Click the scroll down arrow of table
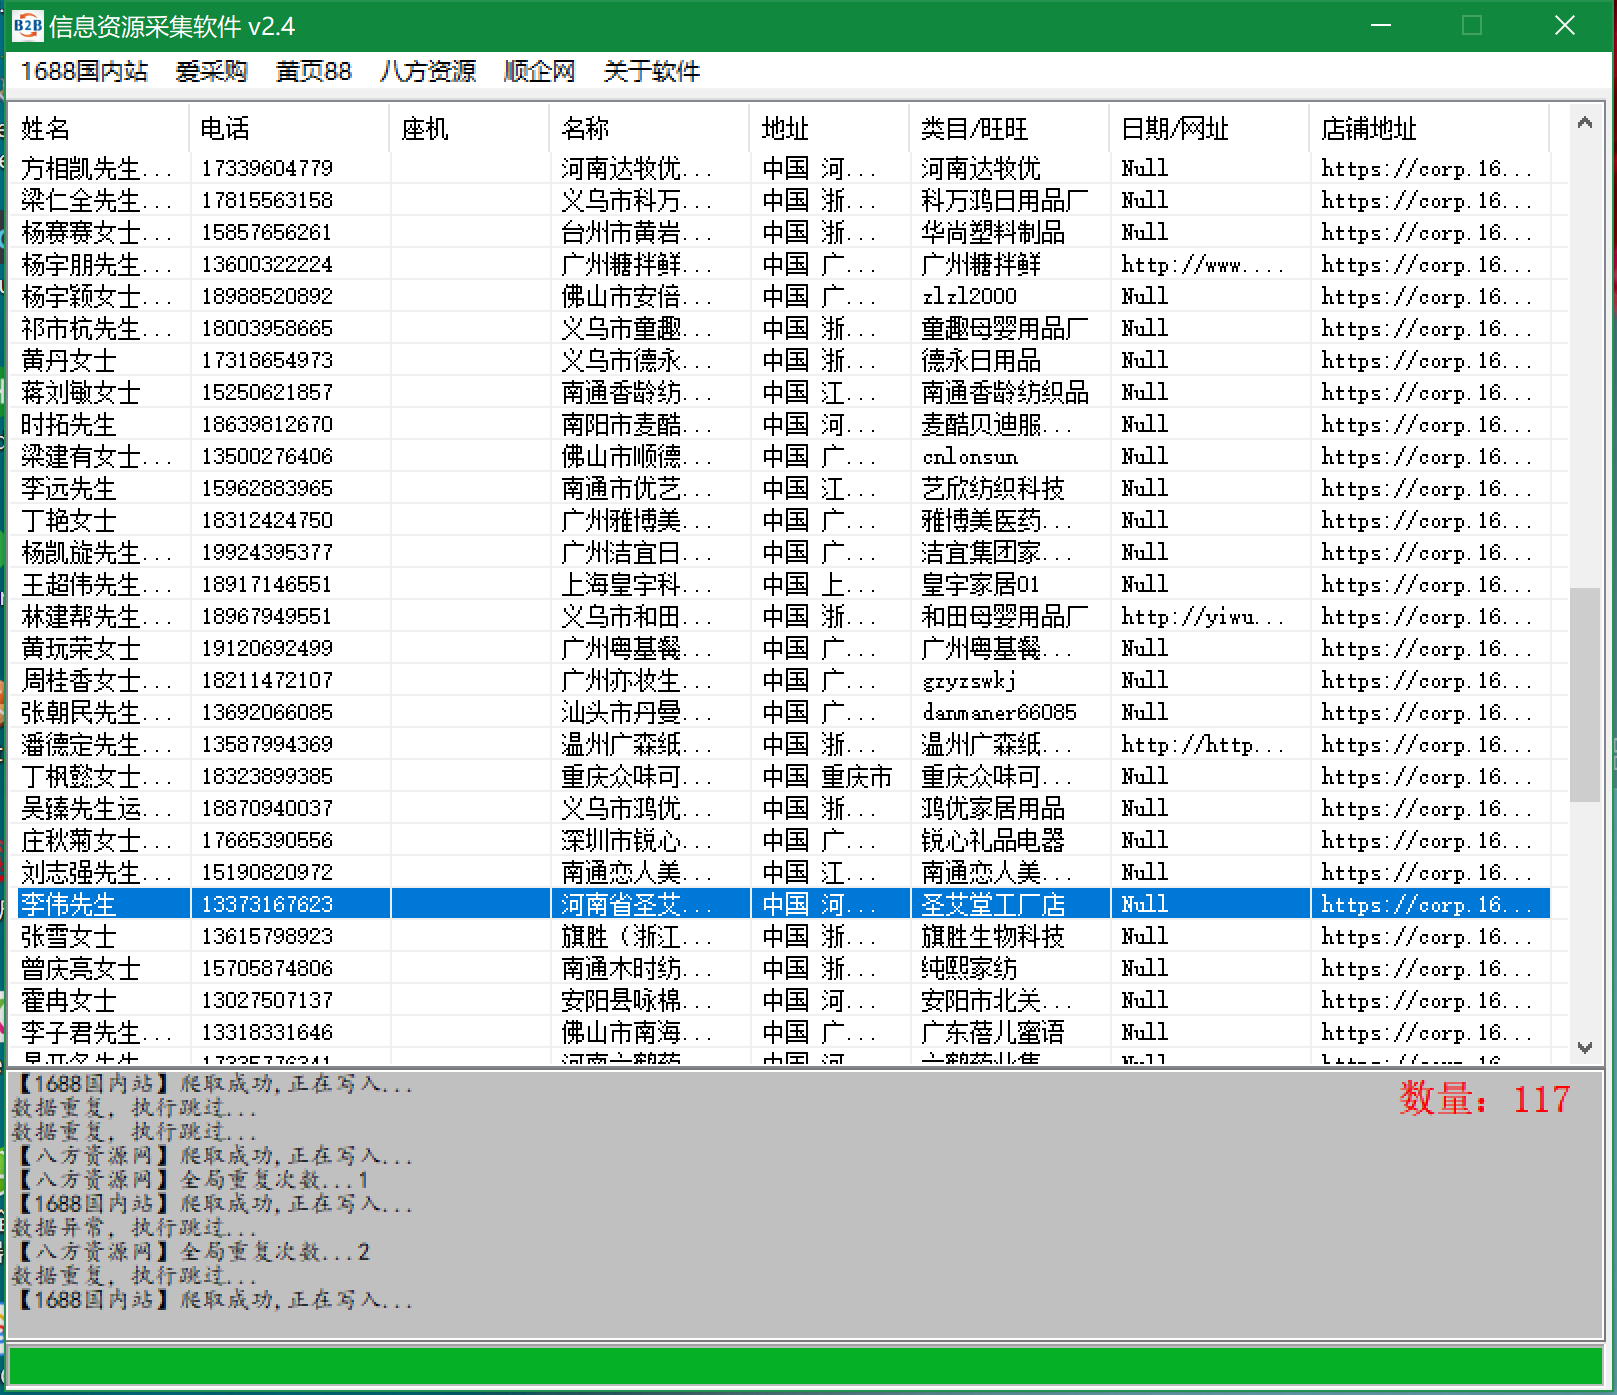 click(x=1584, y=1047)
